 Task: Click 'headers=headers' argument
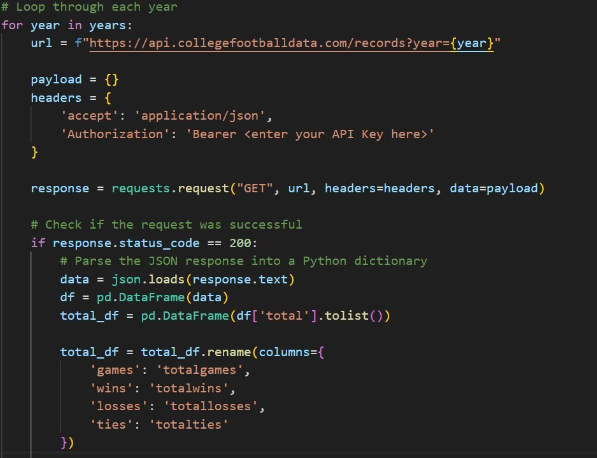tap(379, 188)
